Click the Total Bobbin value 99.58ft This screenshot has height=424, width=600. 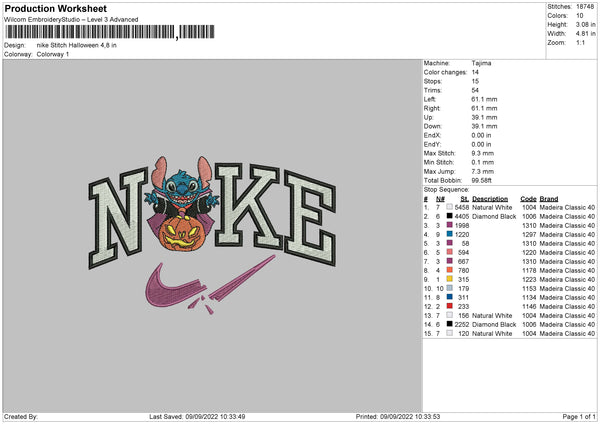click(x=481, y=180)
